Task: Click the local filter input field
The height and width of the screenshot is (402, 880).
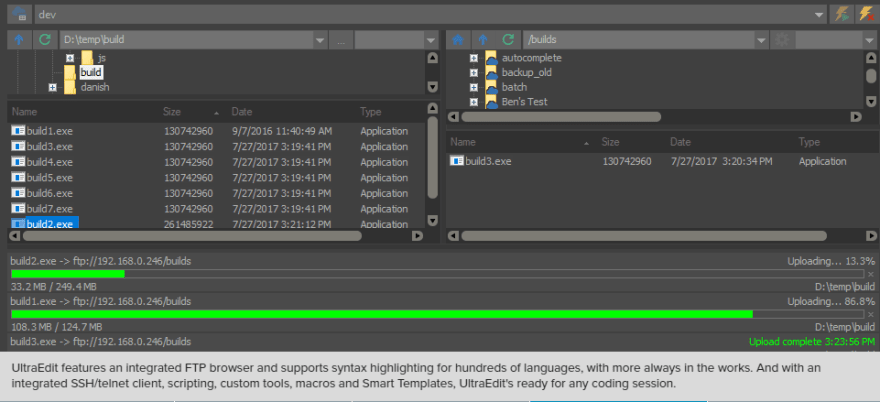Action: pyautogui.click(x=389, y=40)
